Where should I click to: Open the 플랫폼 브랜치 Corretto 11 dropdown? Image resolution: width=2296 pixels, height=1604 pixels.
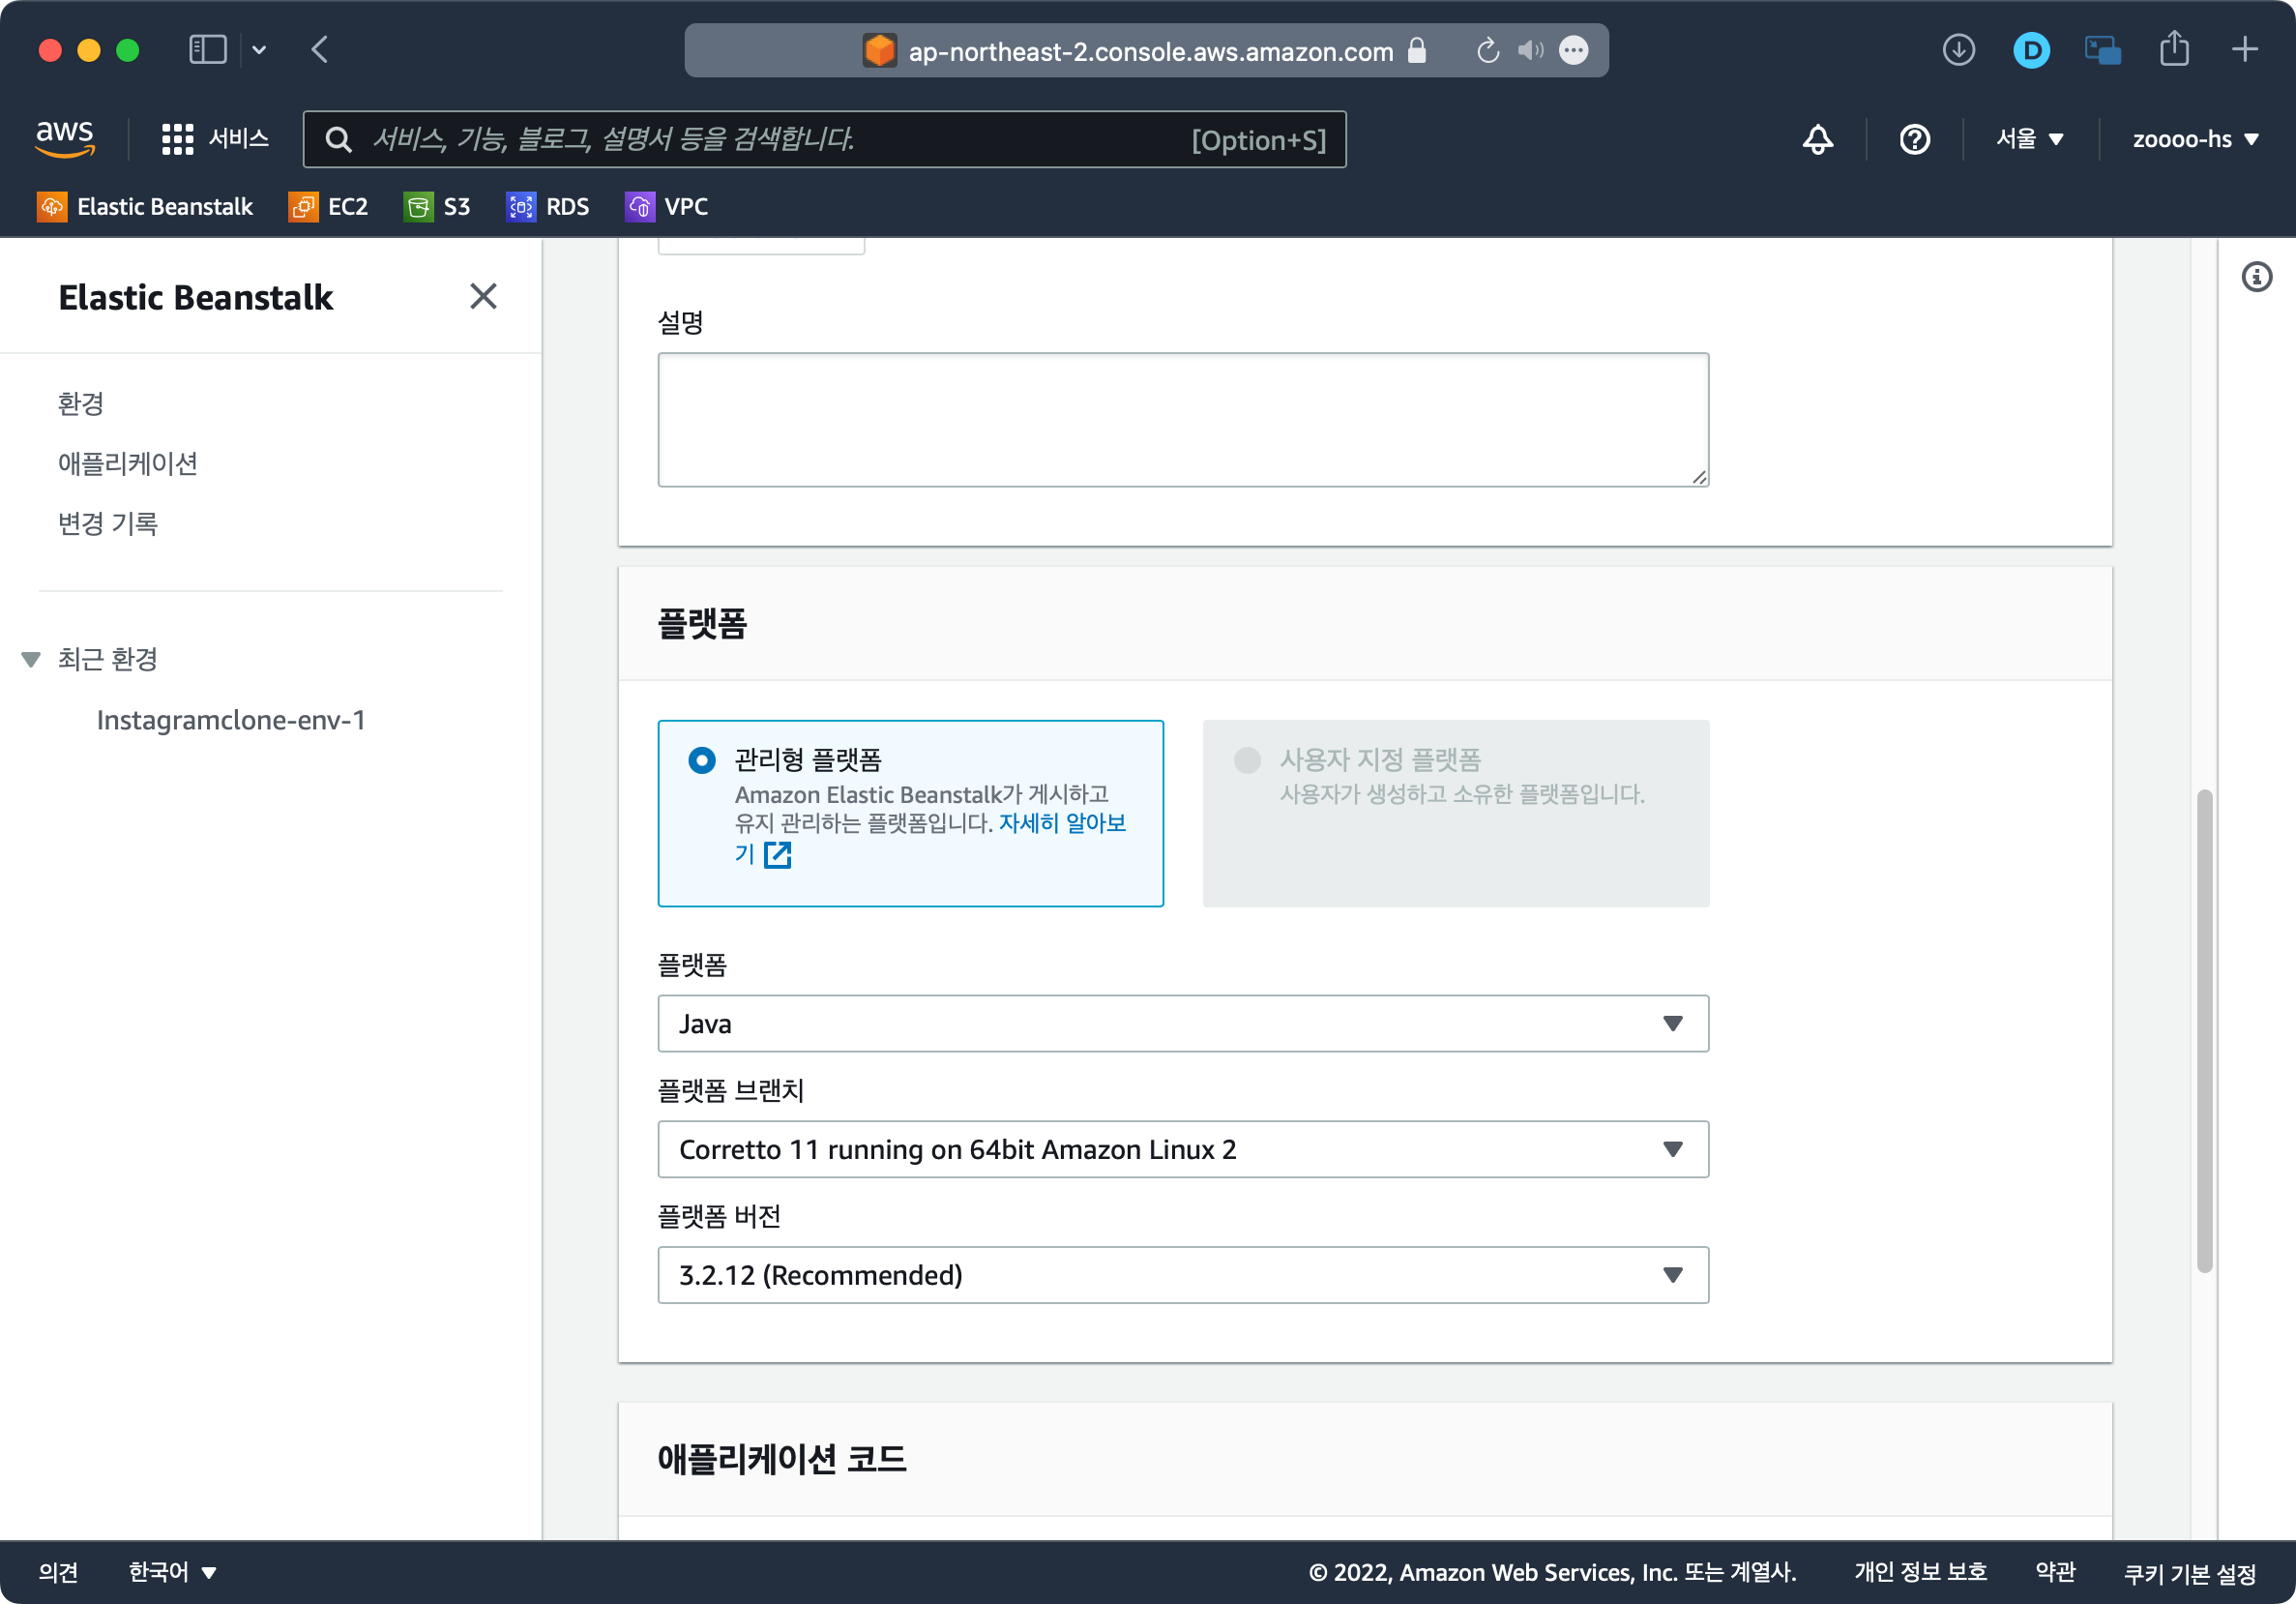pos(1183,1149)
